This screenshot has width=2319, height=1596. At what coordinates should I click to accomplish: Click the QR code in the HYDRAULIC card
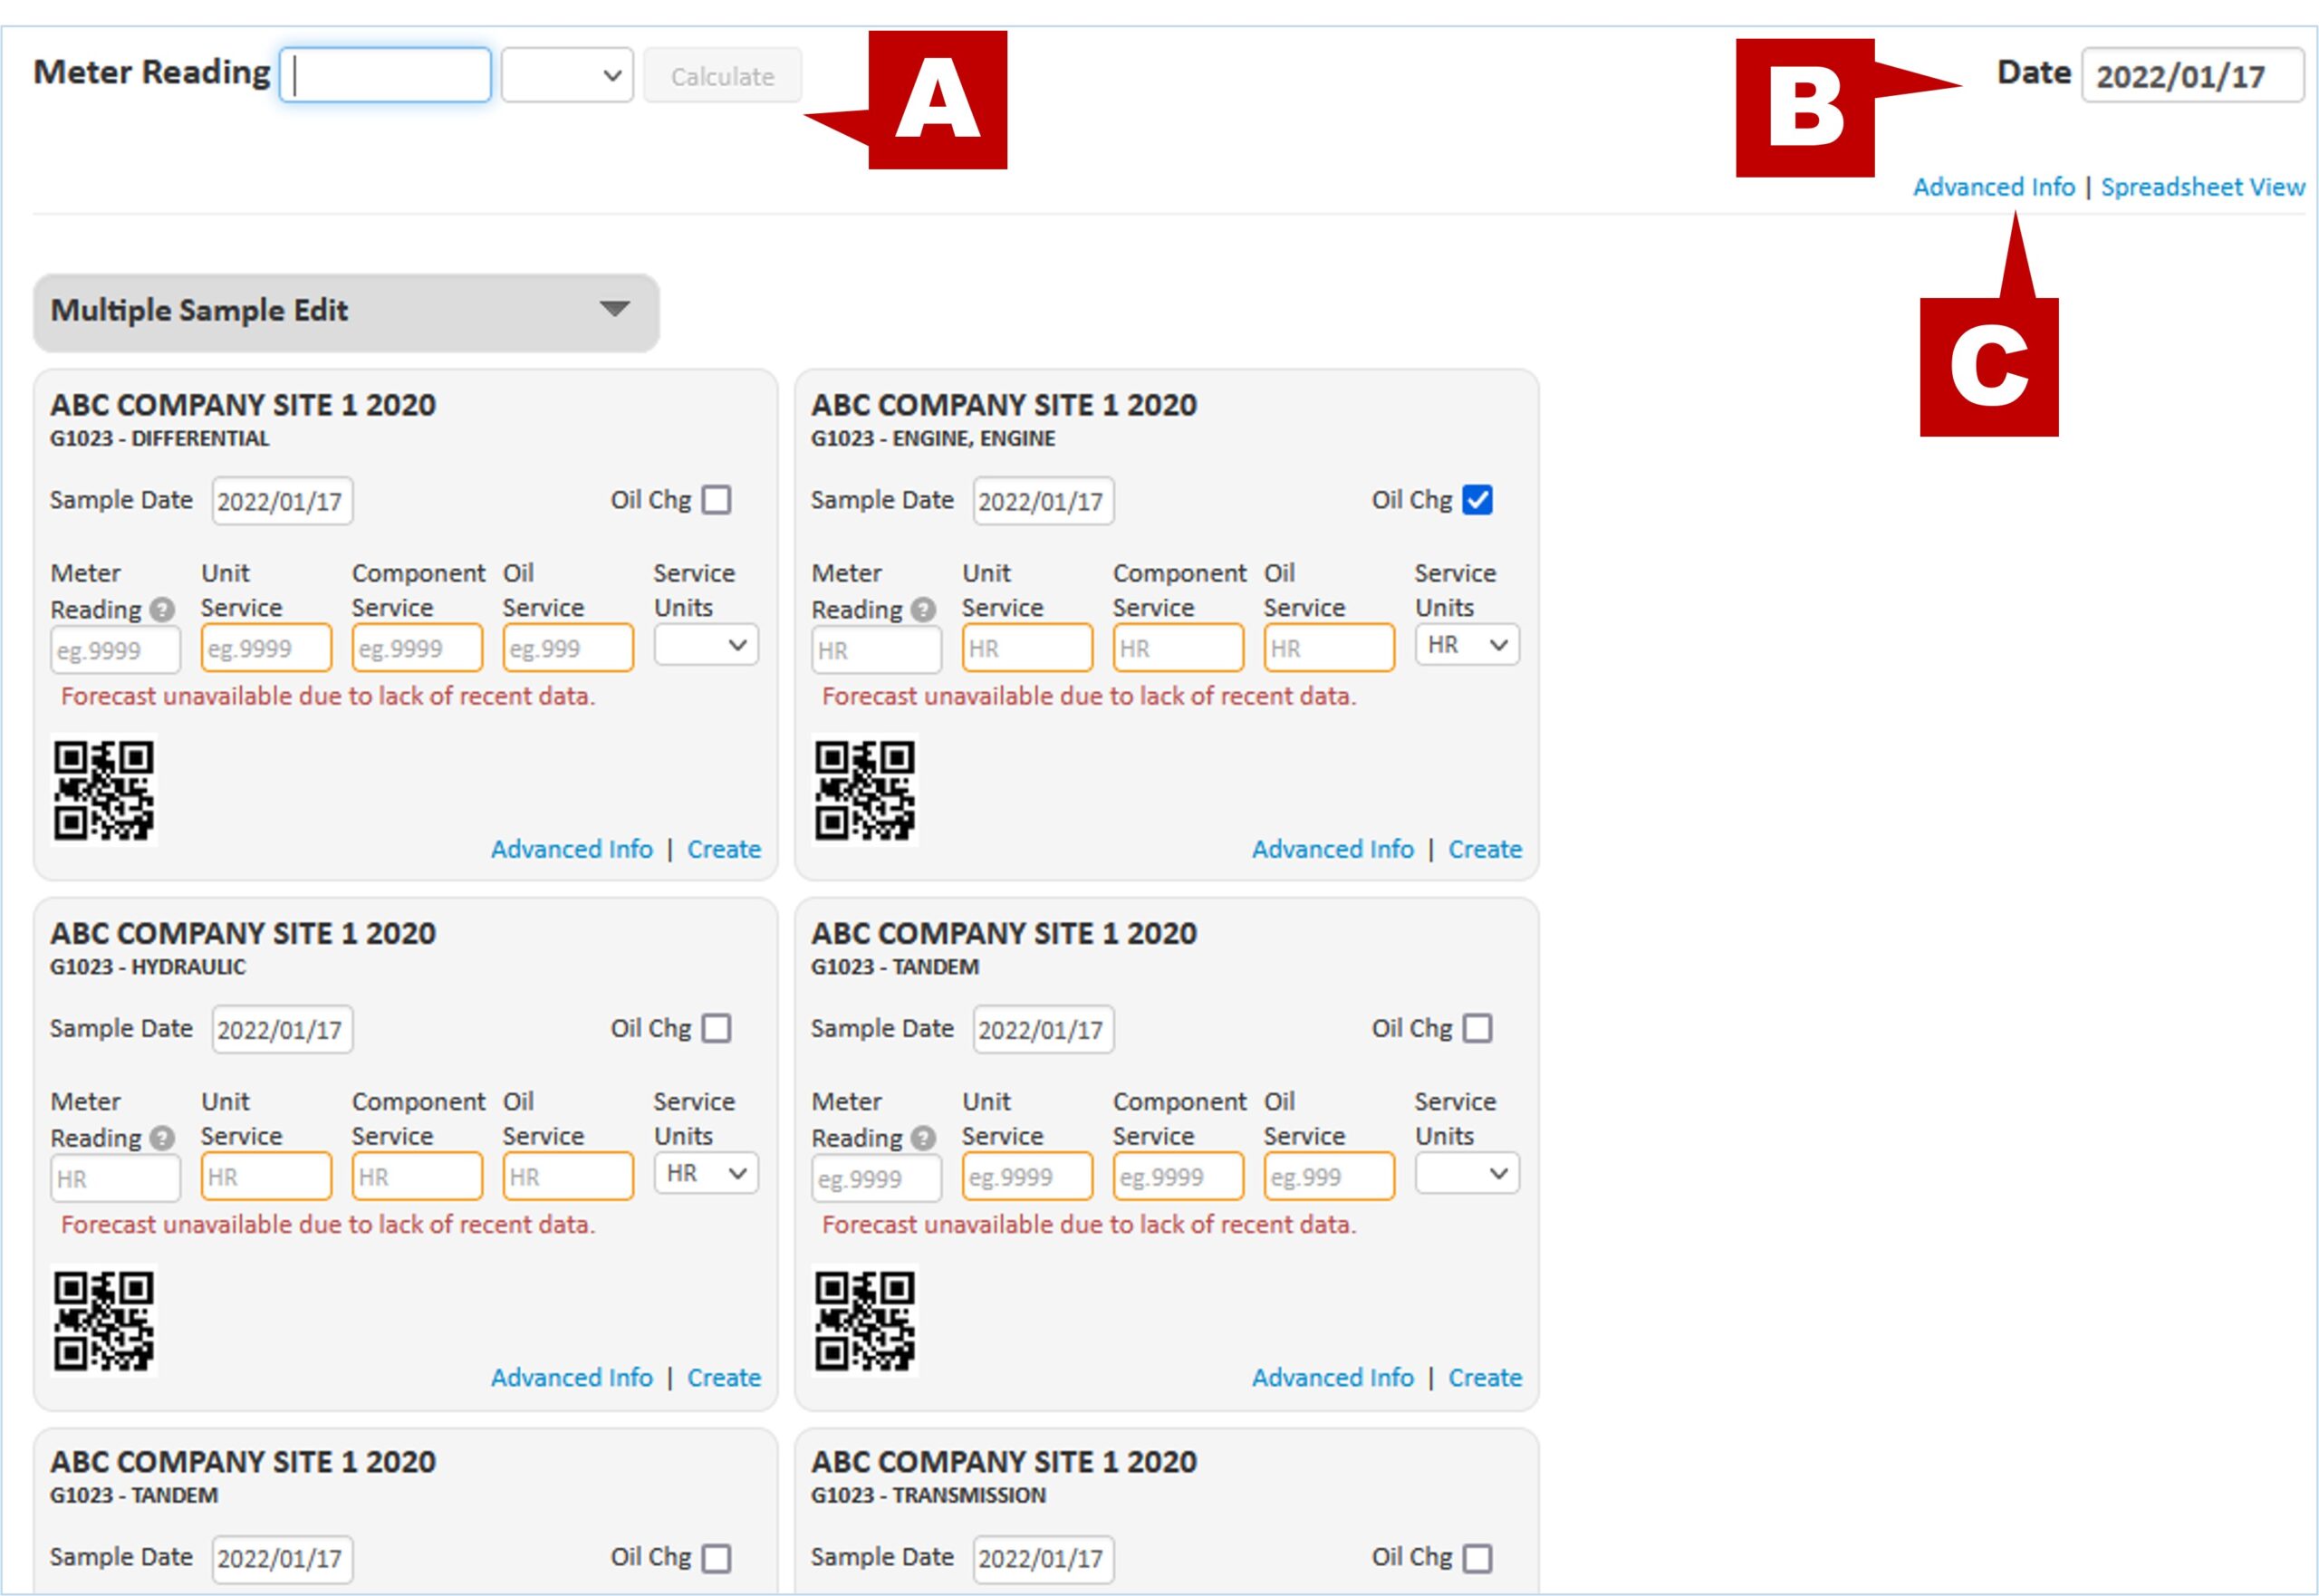[104, 1320]
